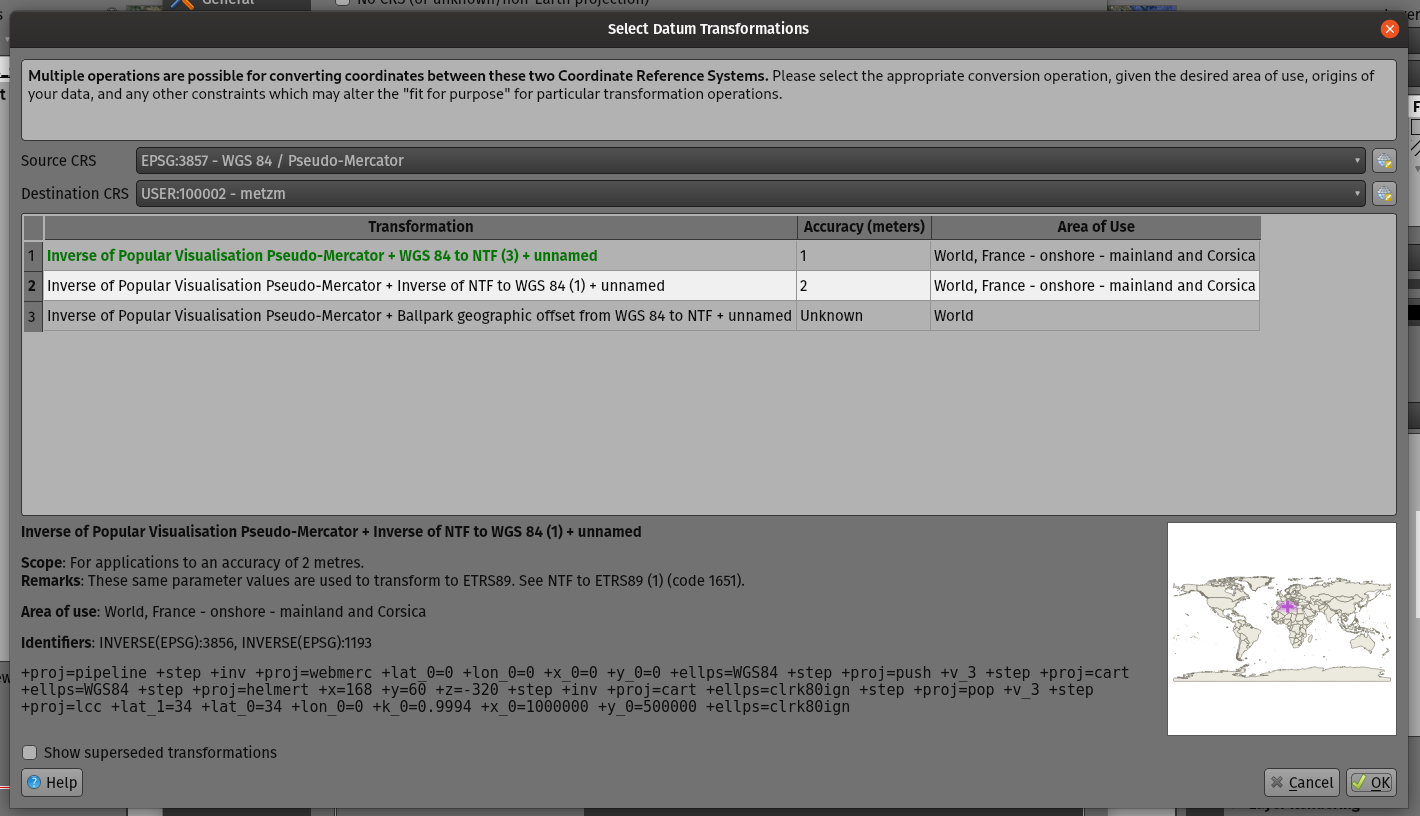
Task: Click the green OK checkmark icon
Action: (1362, 782)
